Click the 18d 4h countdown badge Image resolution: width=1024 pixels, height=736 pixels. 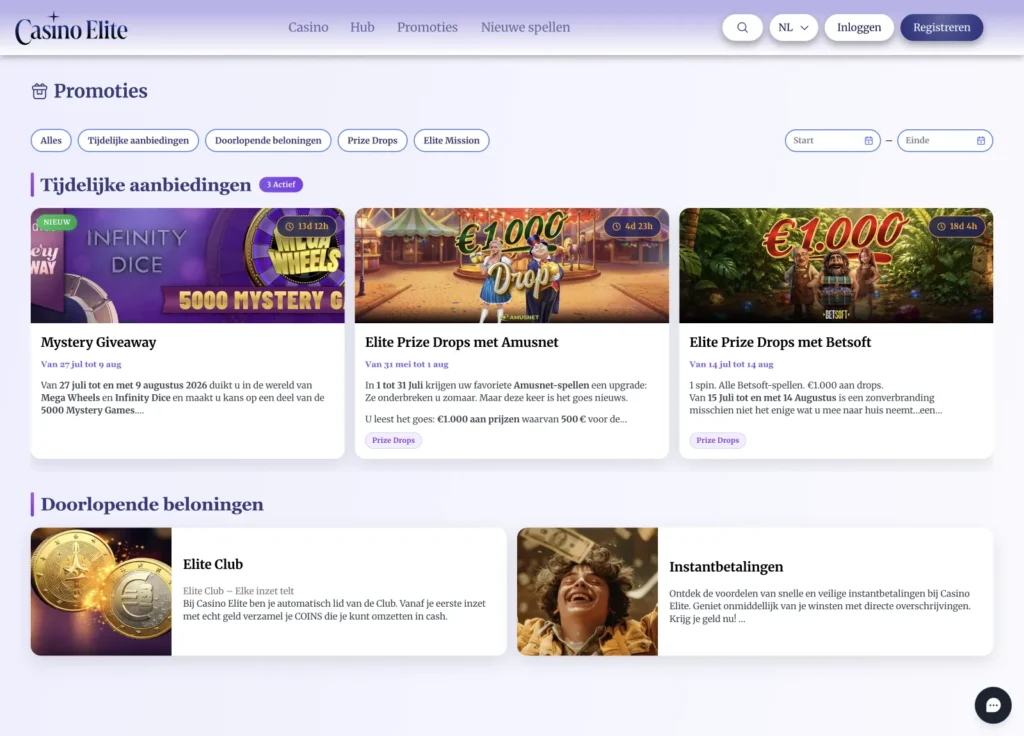point(957,226)
